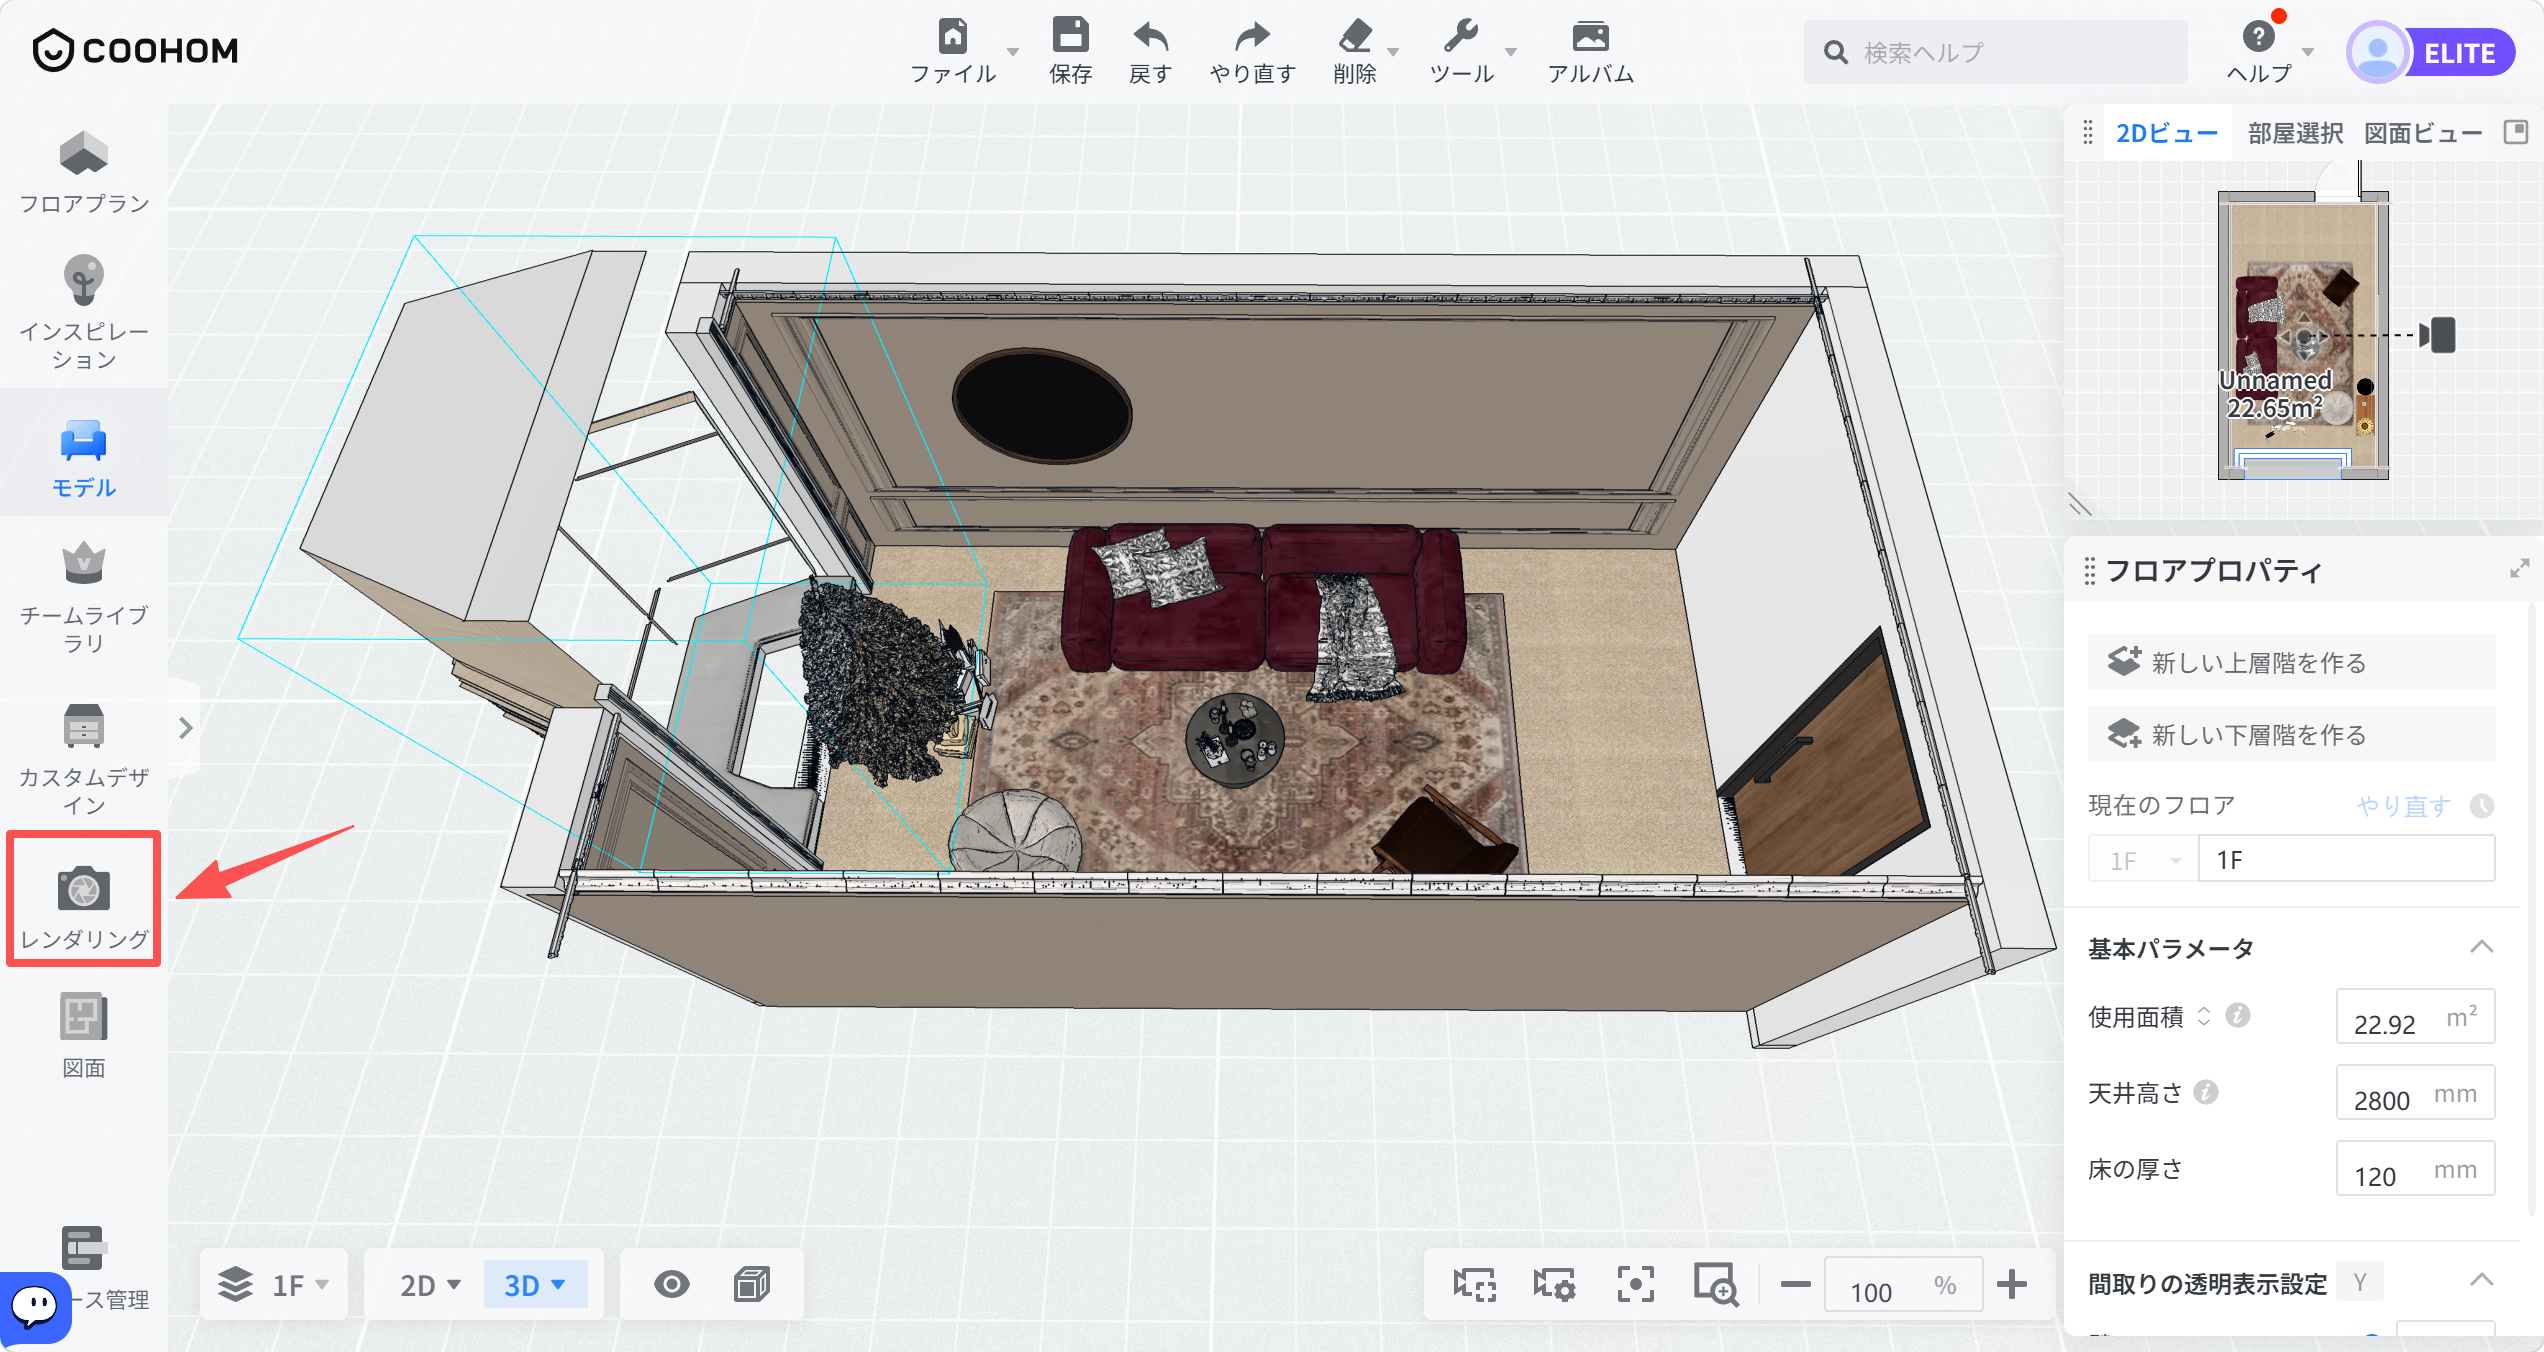
Task: Open the 1F floor layer dropdown at bottom
Action: click(276, 1284)
